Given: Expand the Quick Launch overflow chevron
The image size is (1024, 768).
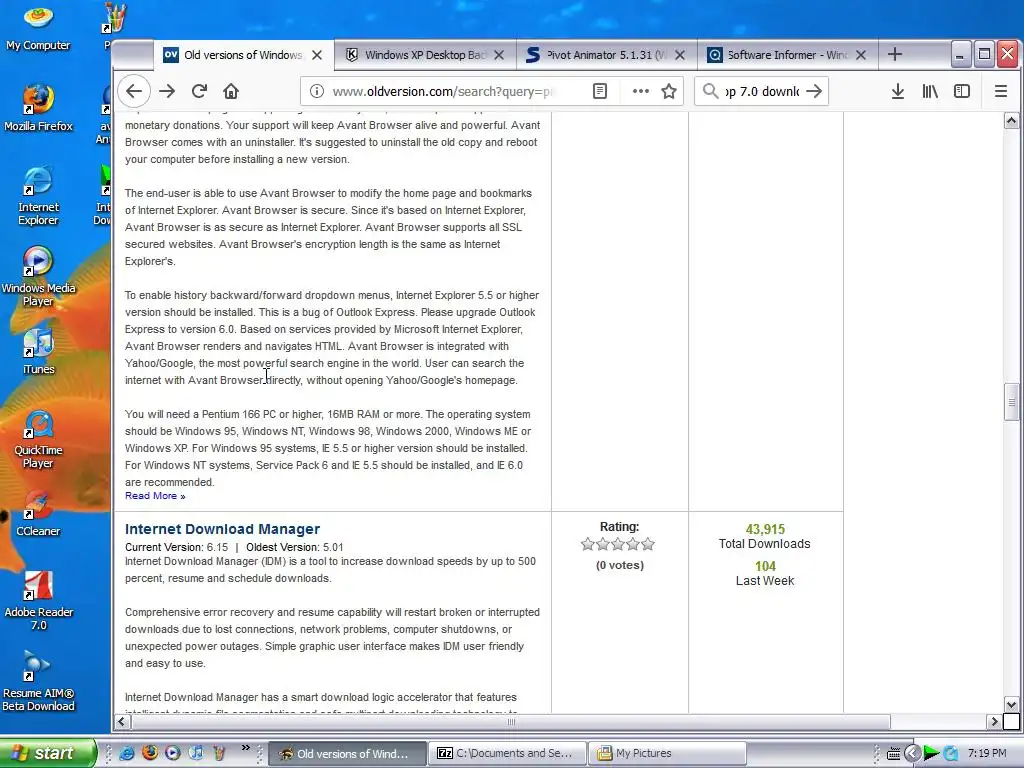Looking at the screenshot, I should click(246, 748).
